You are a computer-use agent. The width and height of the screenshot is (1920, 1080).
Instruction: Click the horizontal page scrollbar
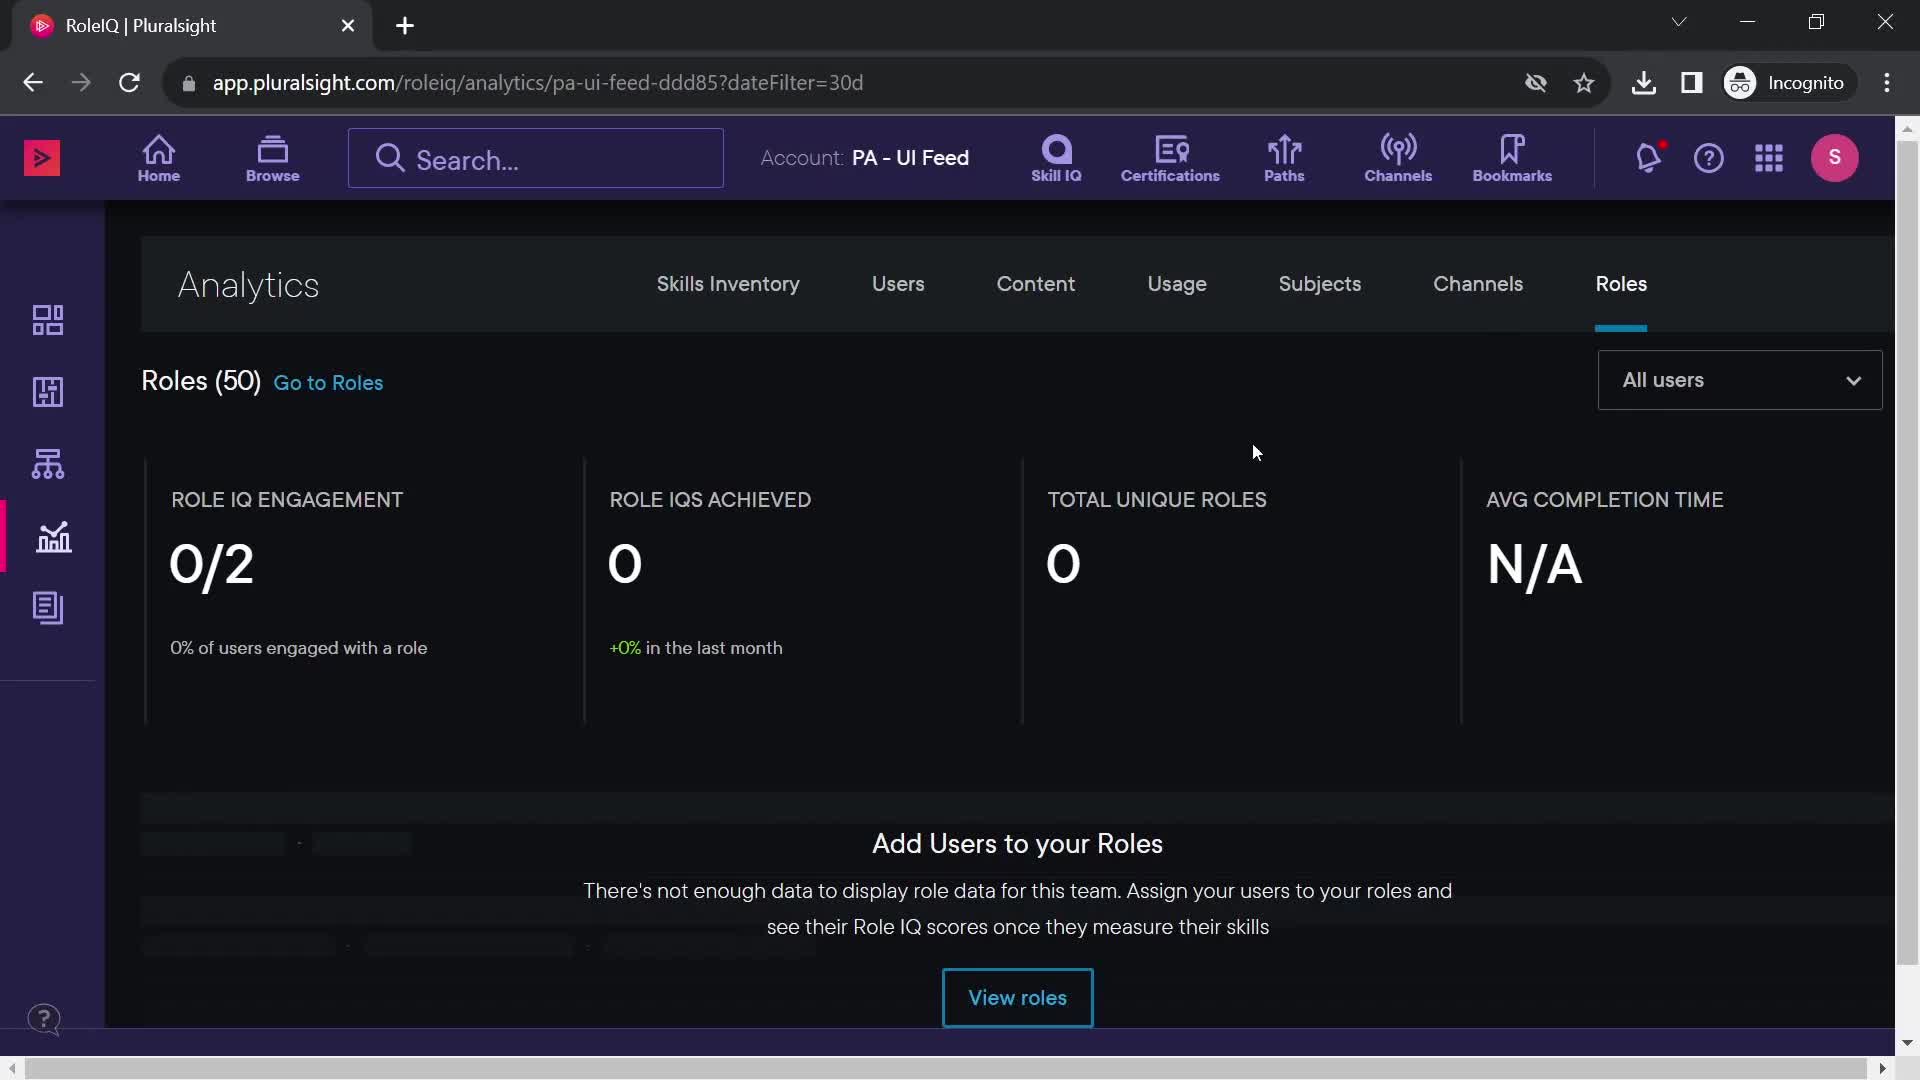(945, 1068)
